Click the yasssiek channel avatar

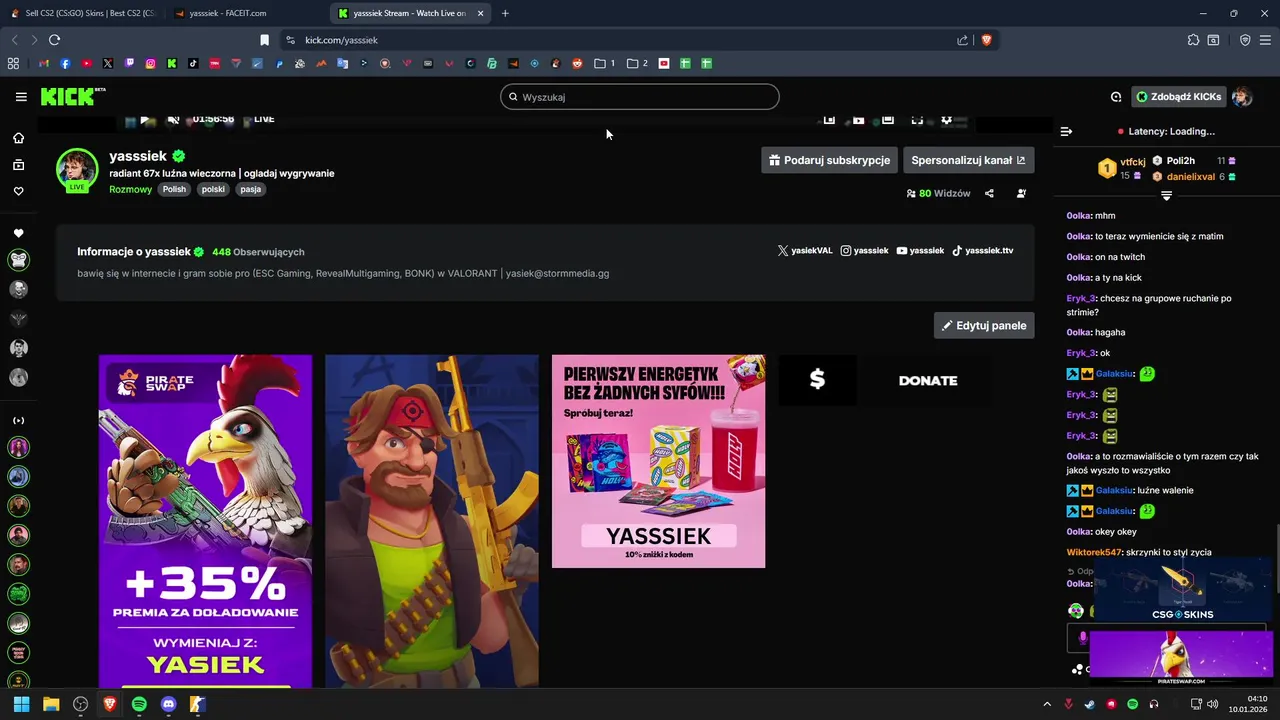point(77,168)
